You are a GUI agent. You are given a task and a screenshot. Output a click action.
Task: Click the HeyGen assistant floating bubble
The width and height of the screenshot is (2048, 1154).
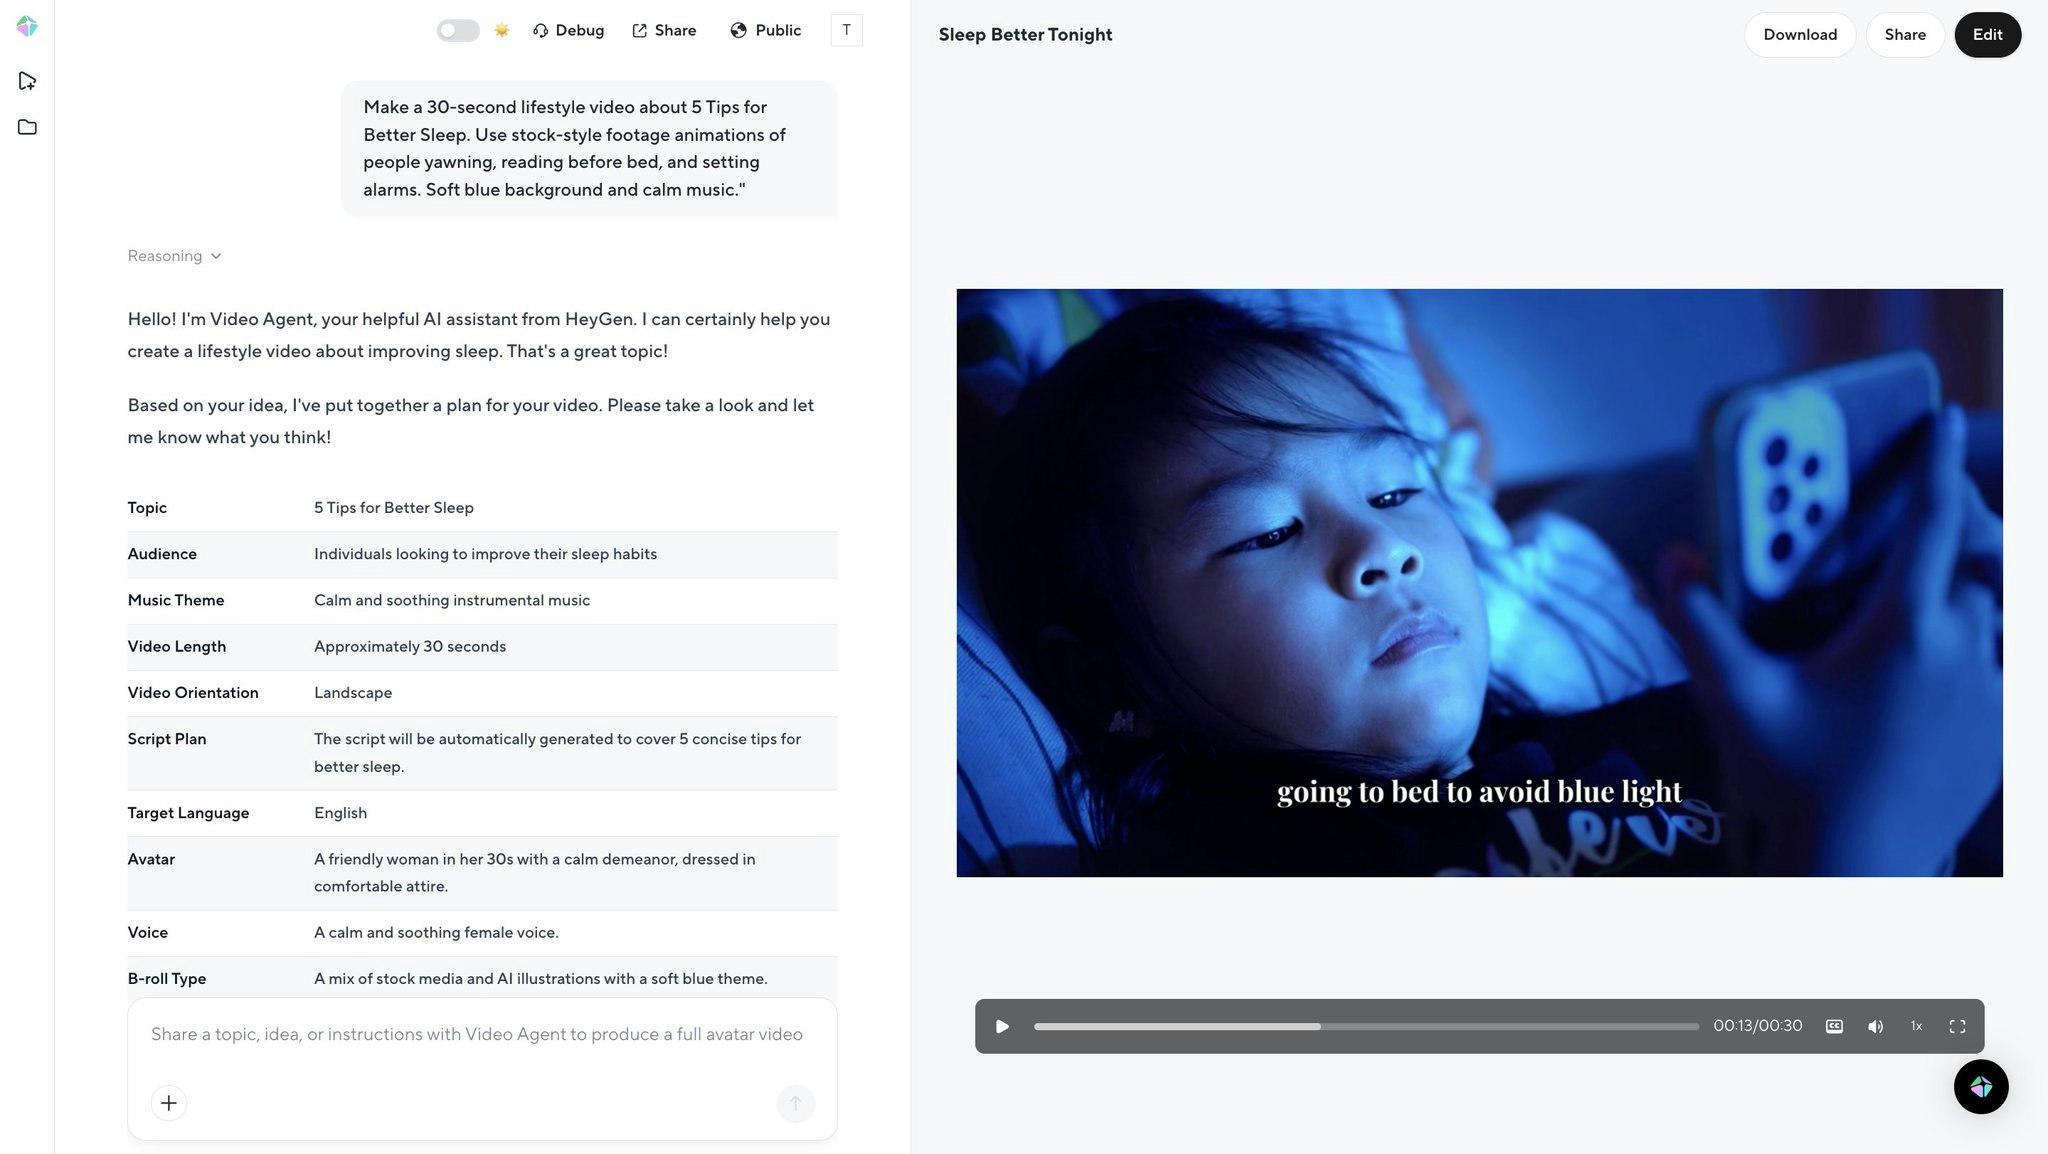pos(1981,1087)
